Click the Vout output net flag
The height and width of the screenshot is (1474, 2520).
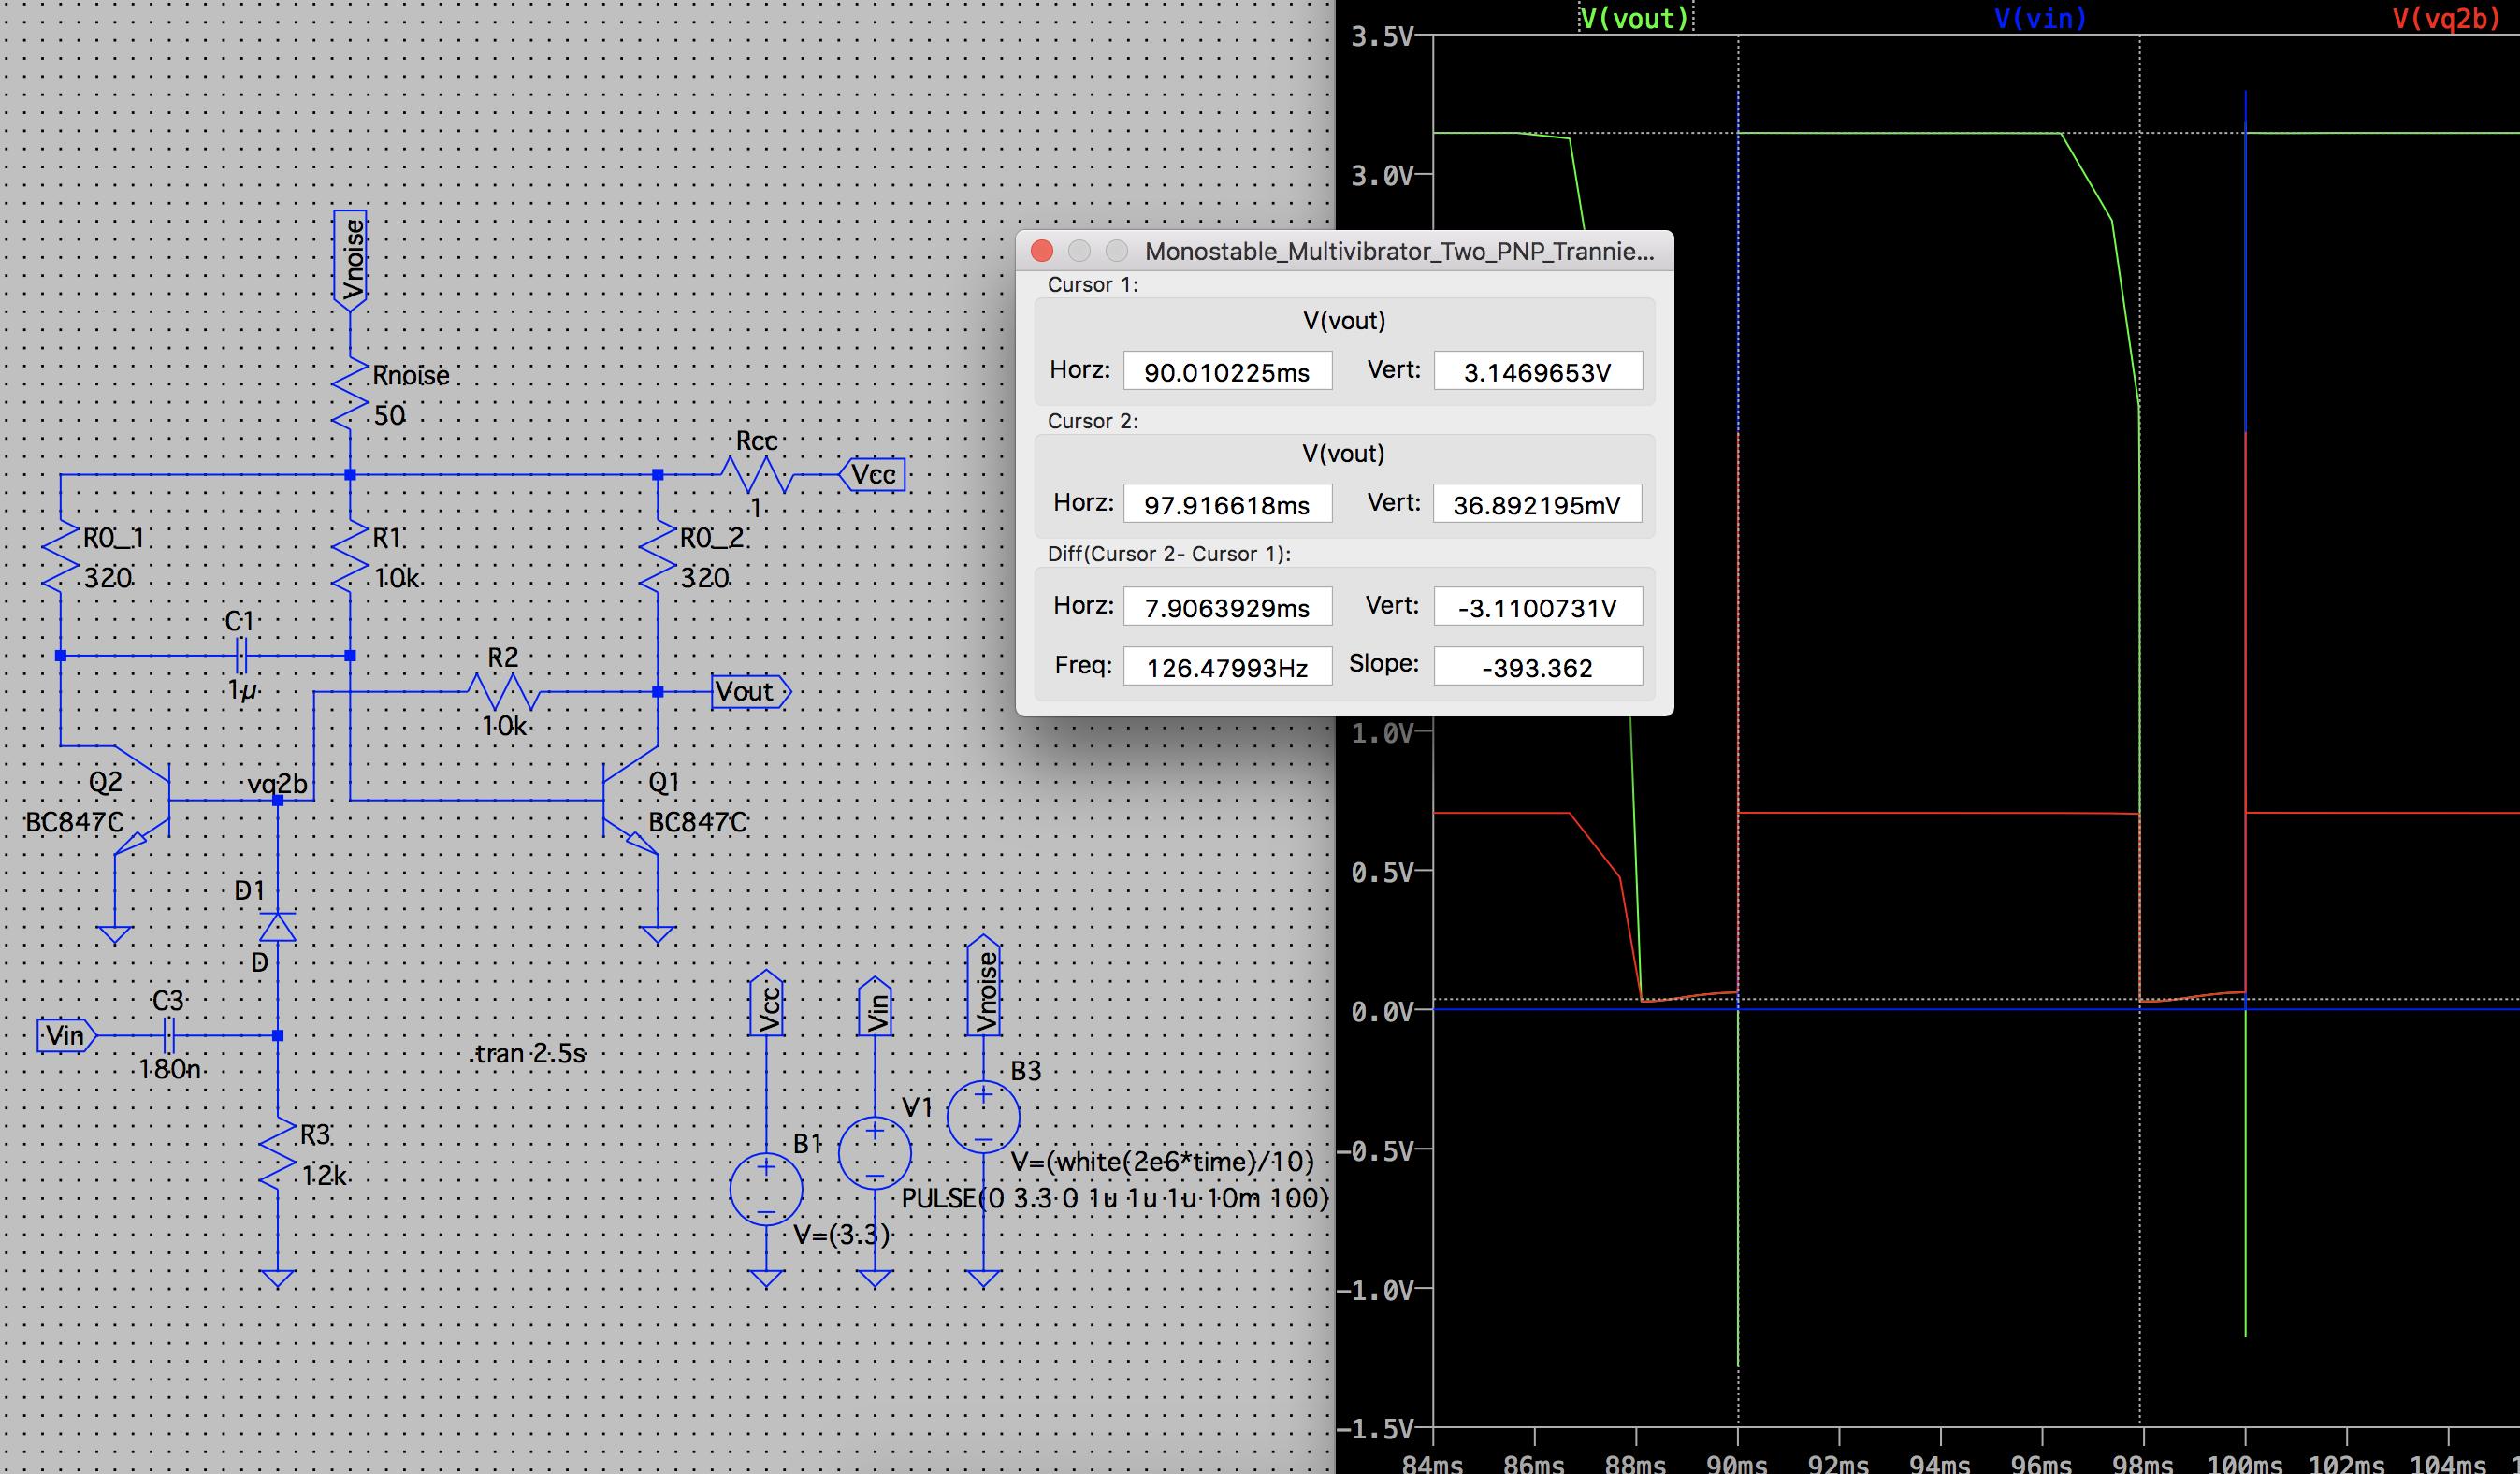[750, 691]
